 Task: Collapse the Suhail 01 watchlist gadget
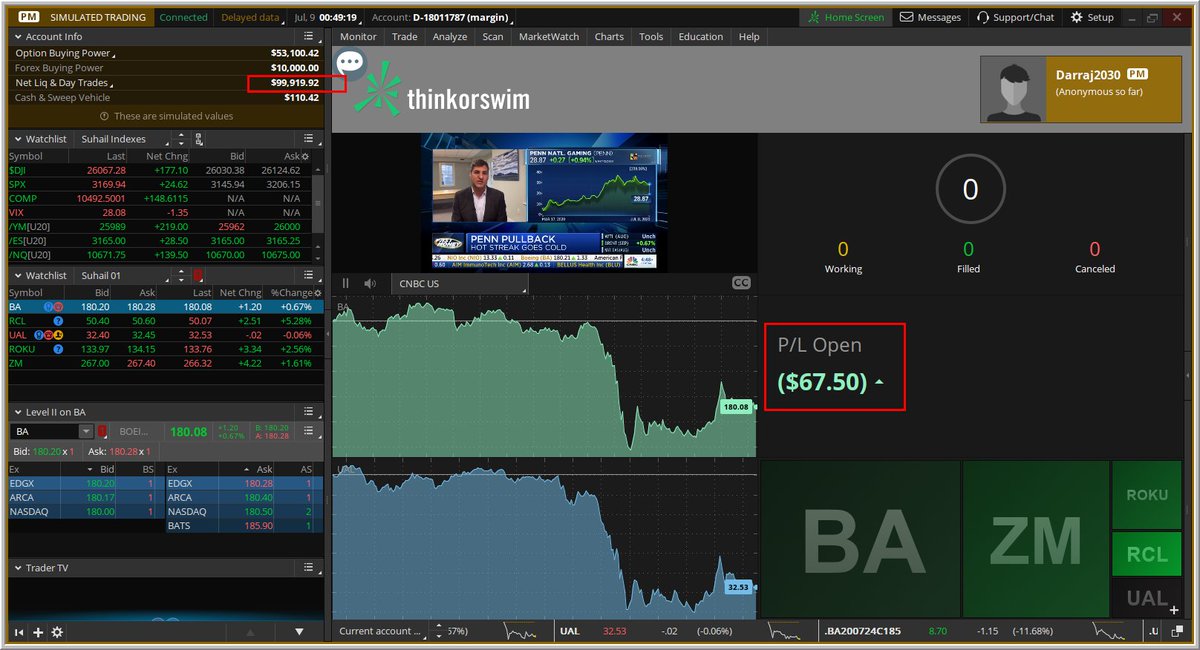point(17,275)
